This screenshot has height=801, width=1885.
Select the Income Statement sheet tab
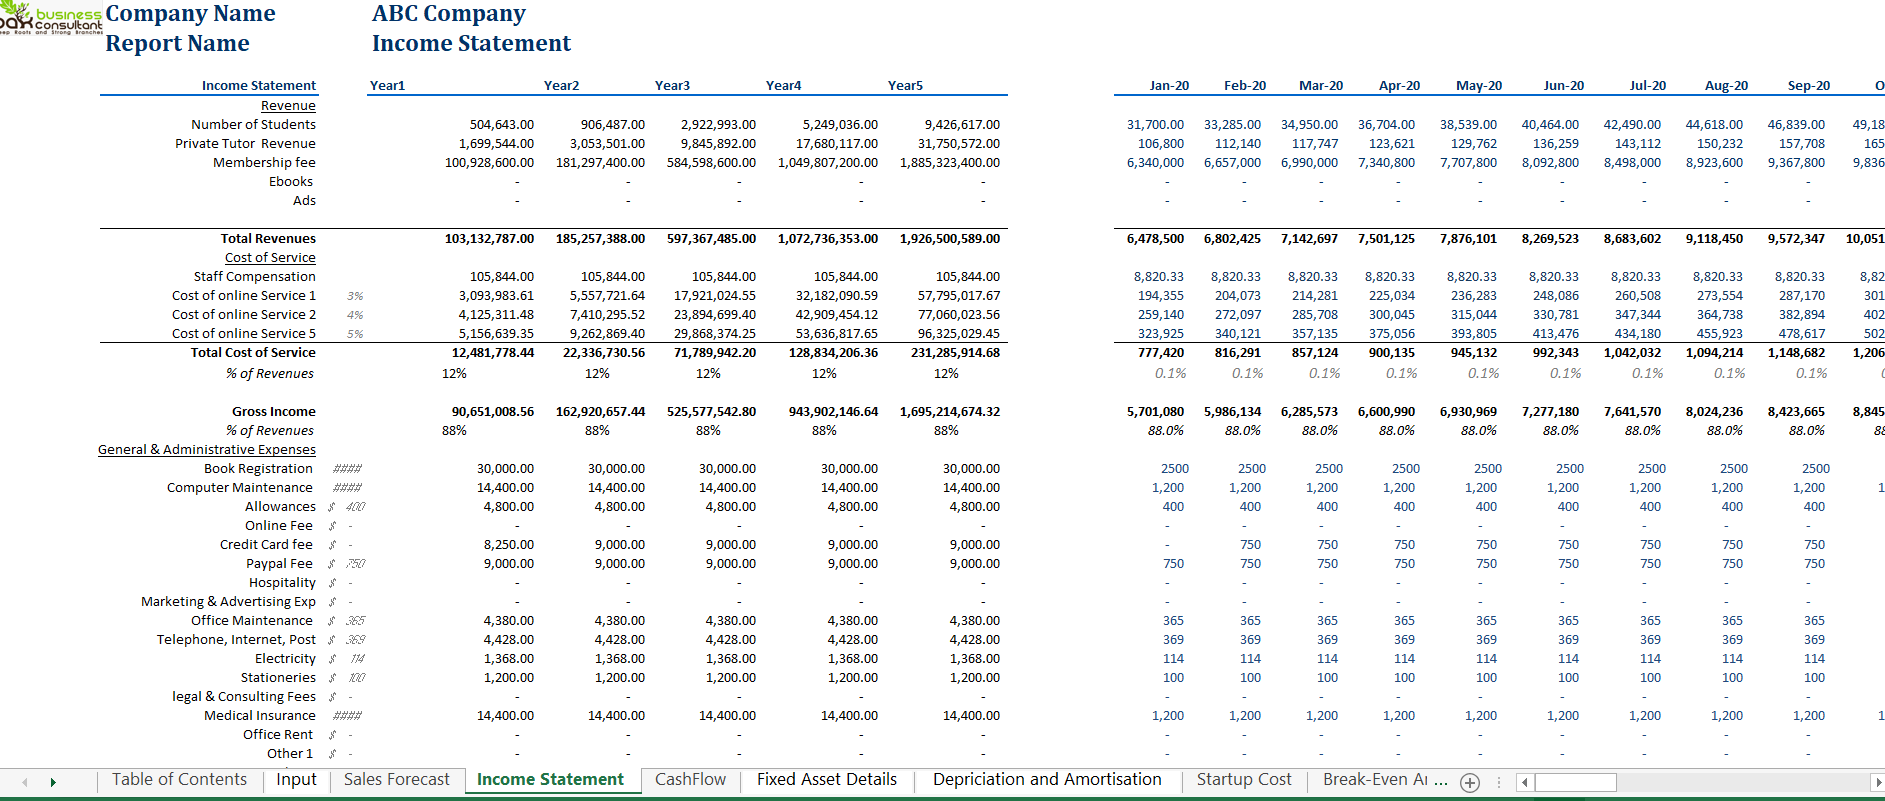click(550, 780)
